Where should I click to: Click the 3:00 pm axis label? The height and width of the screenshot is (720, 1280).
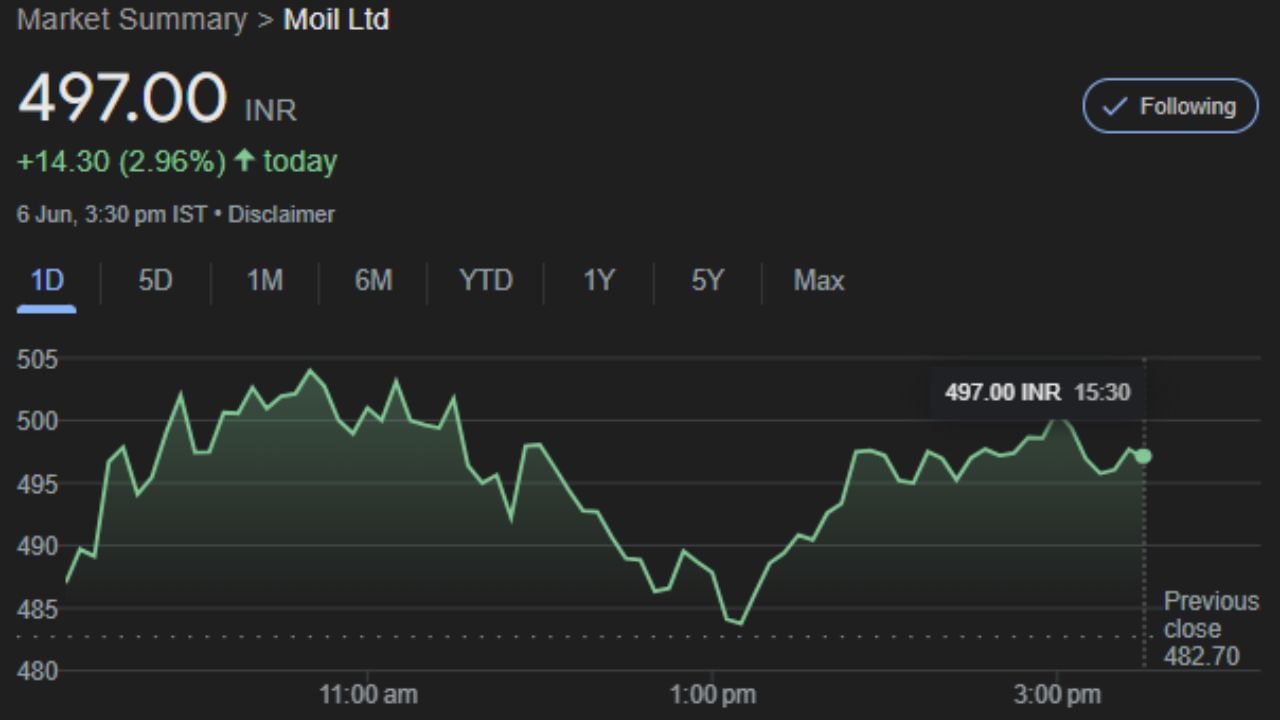[x=1057, y=694]
